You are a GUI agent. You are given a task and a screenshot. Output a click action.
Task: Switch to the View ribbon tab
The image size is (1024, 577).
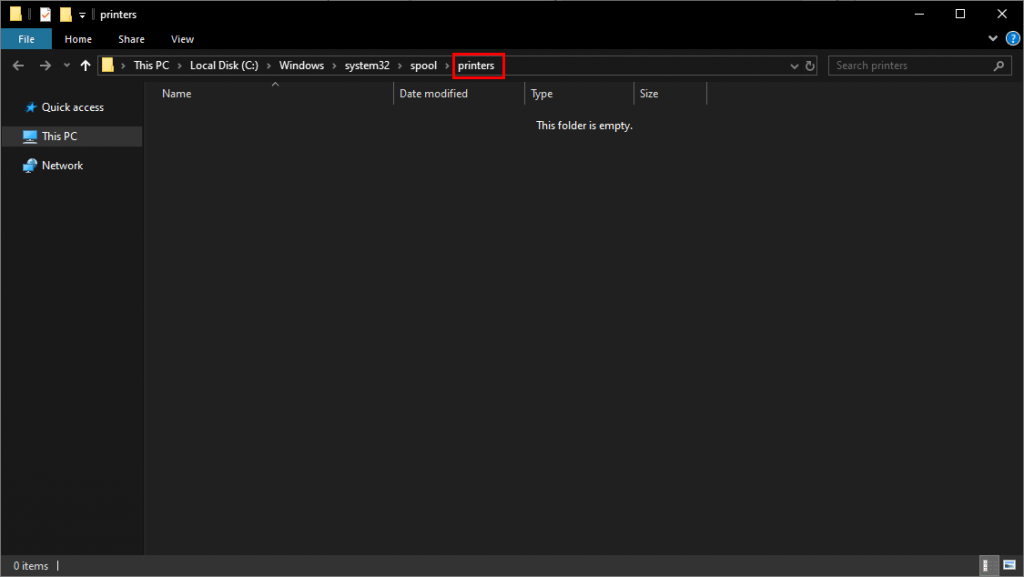pyautogui.click(x=182, y=39)
